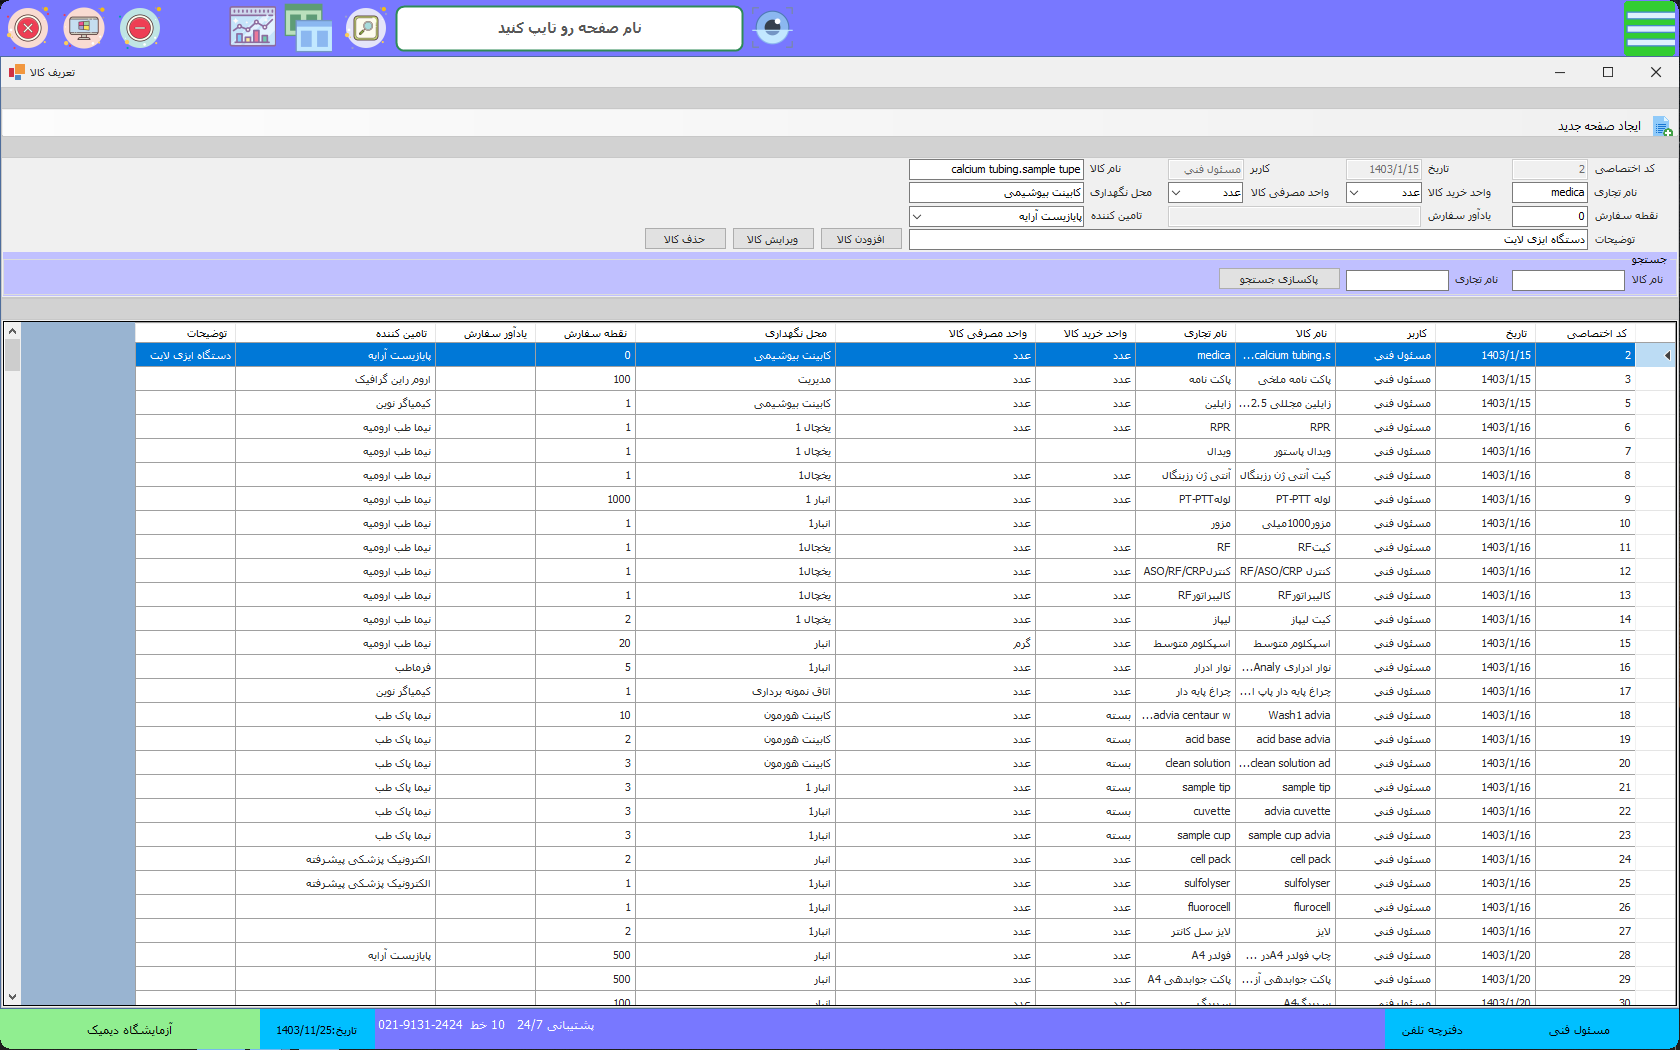Click the نام تجاری column header

(x=1205, y=333)
